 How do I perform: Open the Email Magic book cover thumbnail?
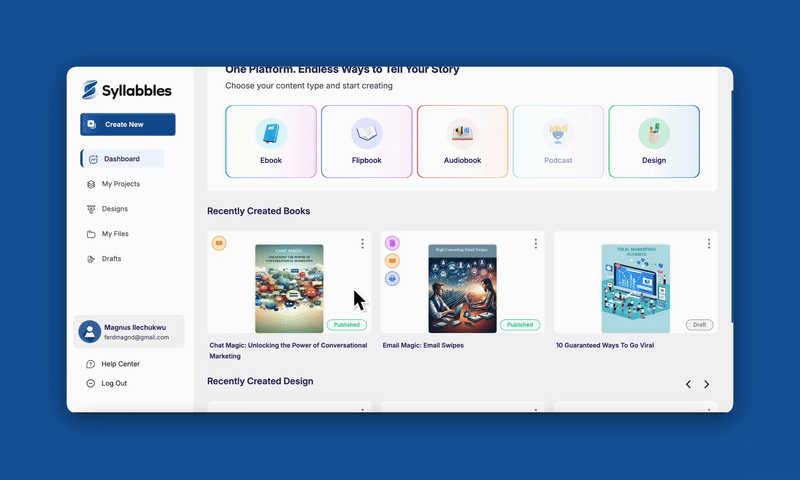click(x=462, y=289)
